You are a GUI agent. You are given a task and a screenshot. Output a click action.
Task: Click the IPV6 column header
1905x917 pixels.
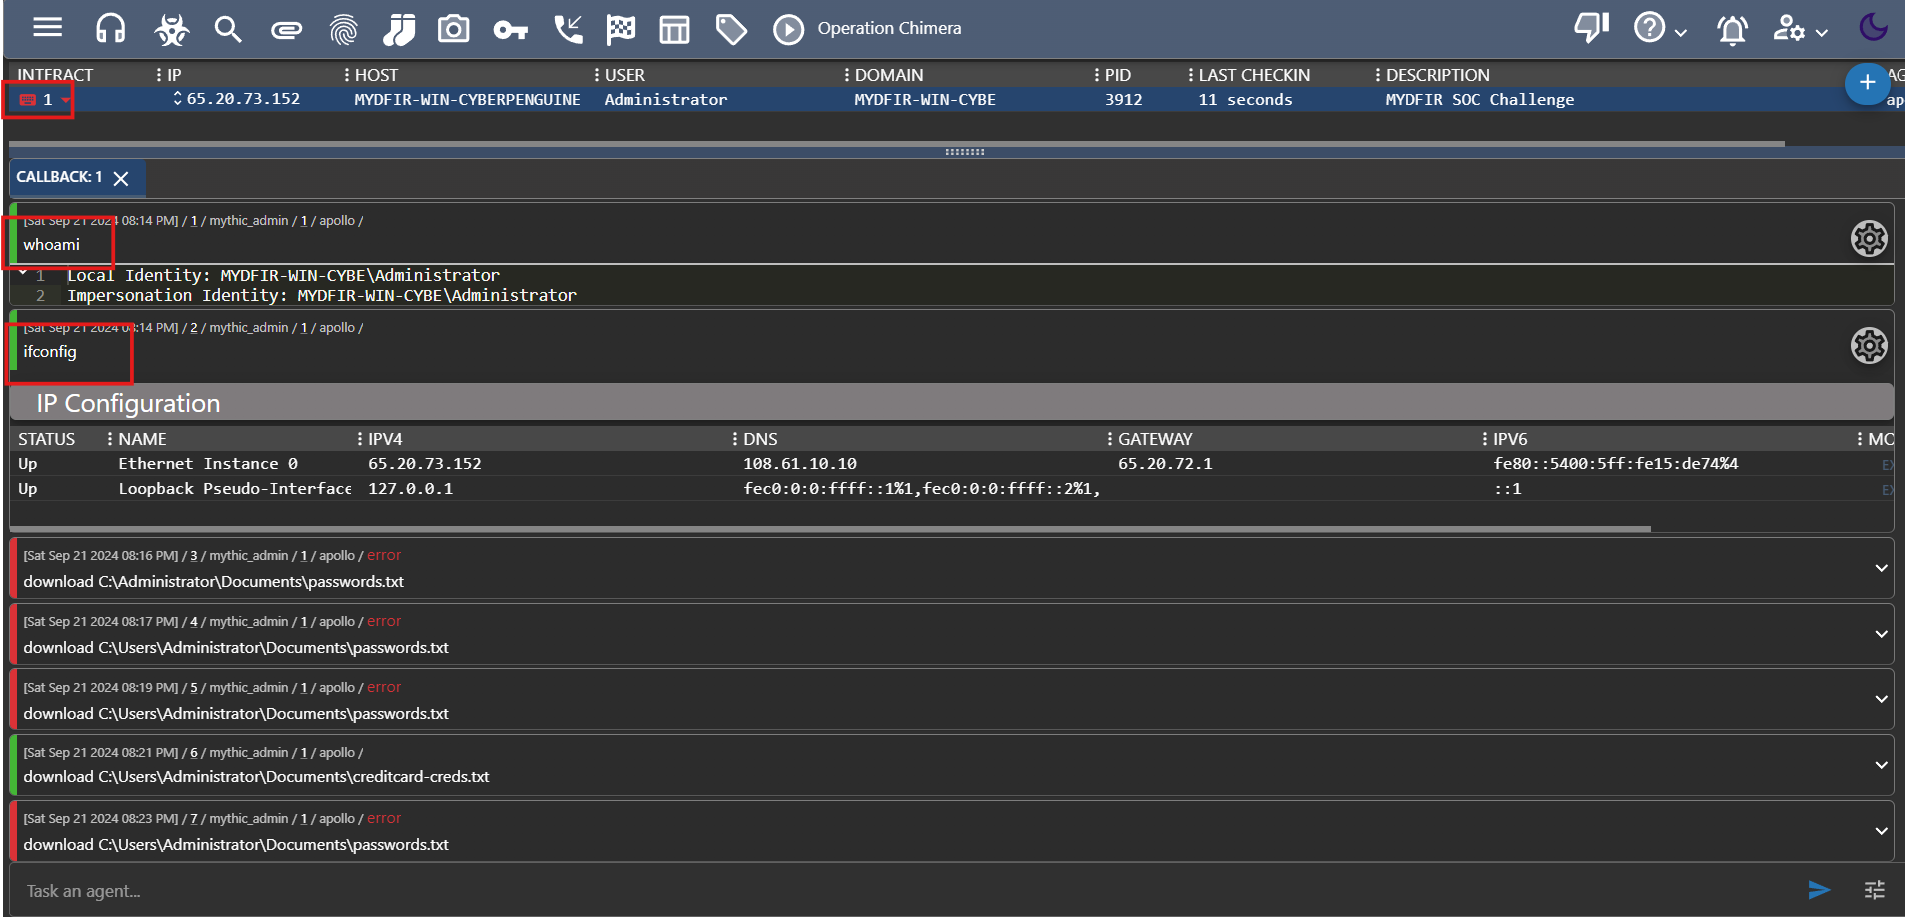click(x=1510, y=439)
